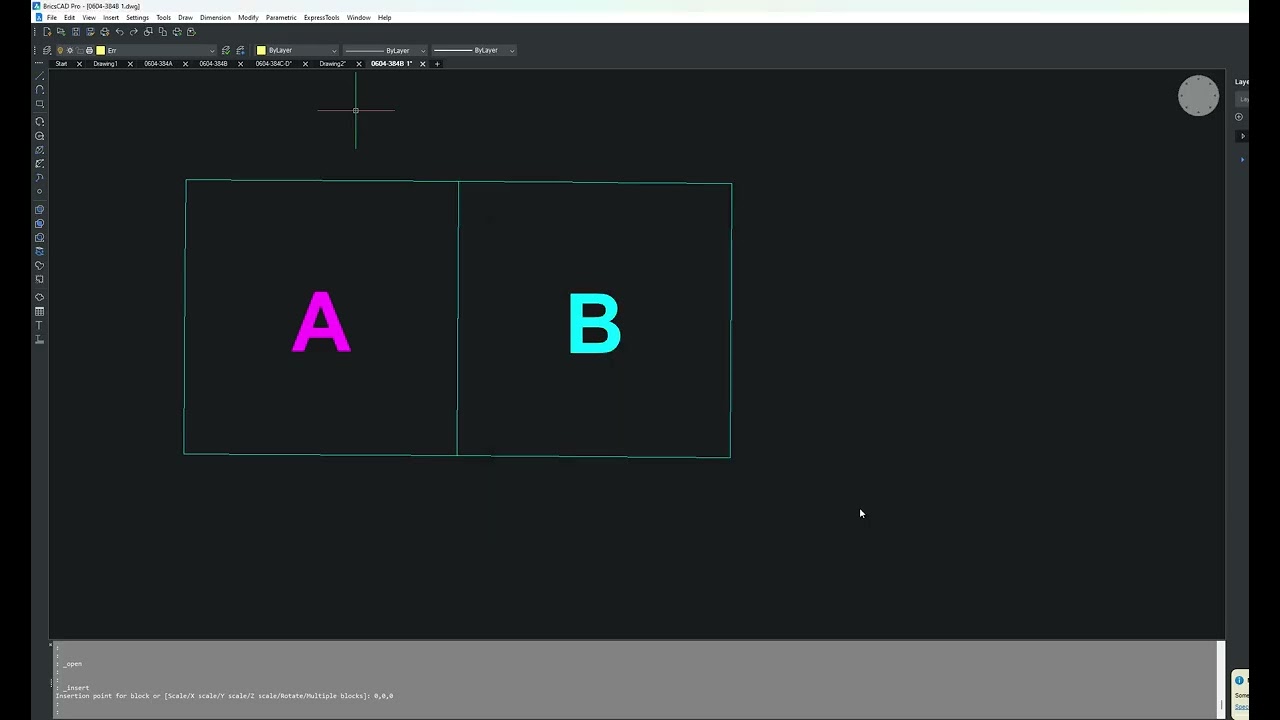Open the Modify menu
This screenshot has height=720, width=1280.
(248, 18)
